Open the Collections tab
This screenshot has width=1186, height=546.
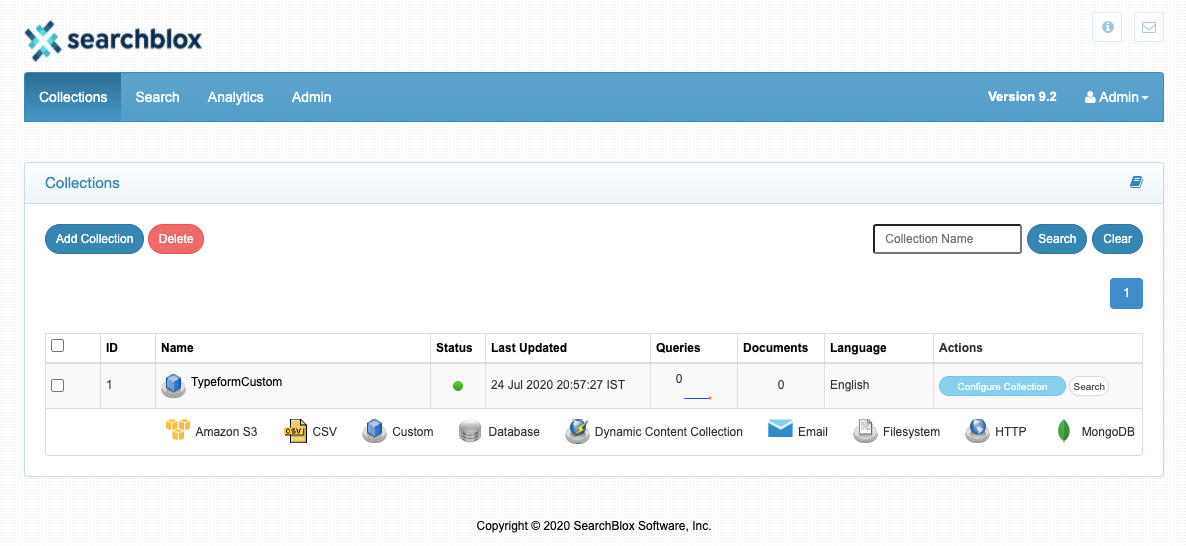73,97
